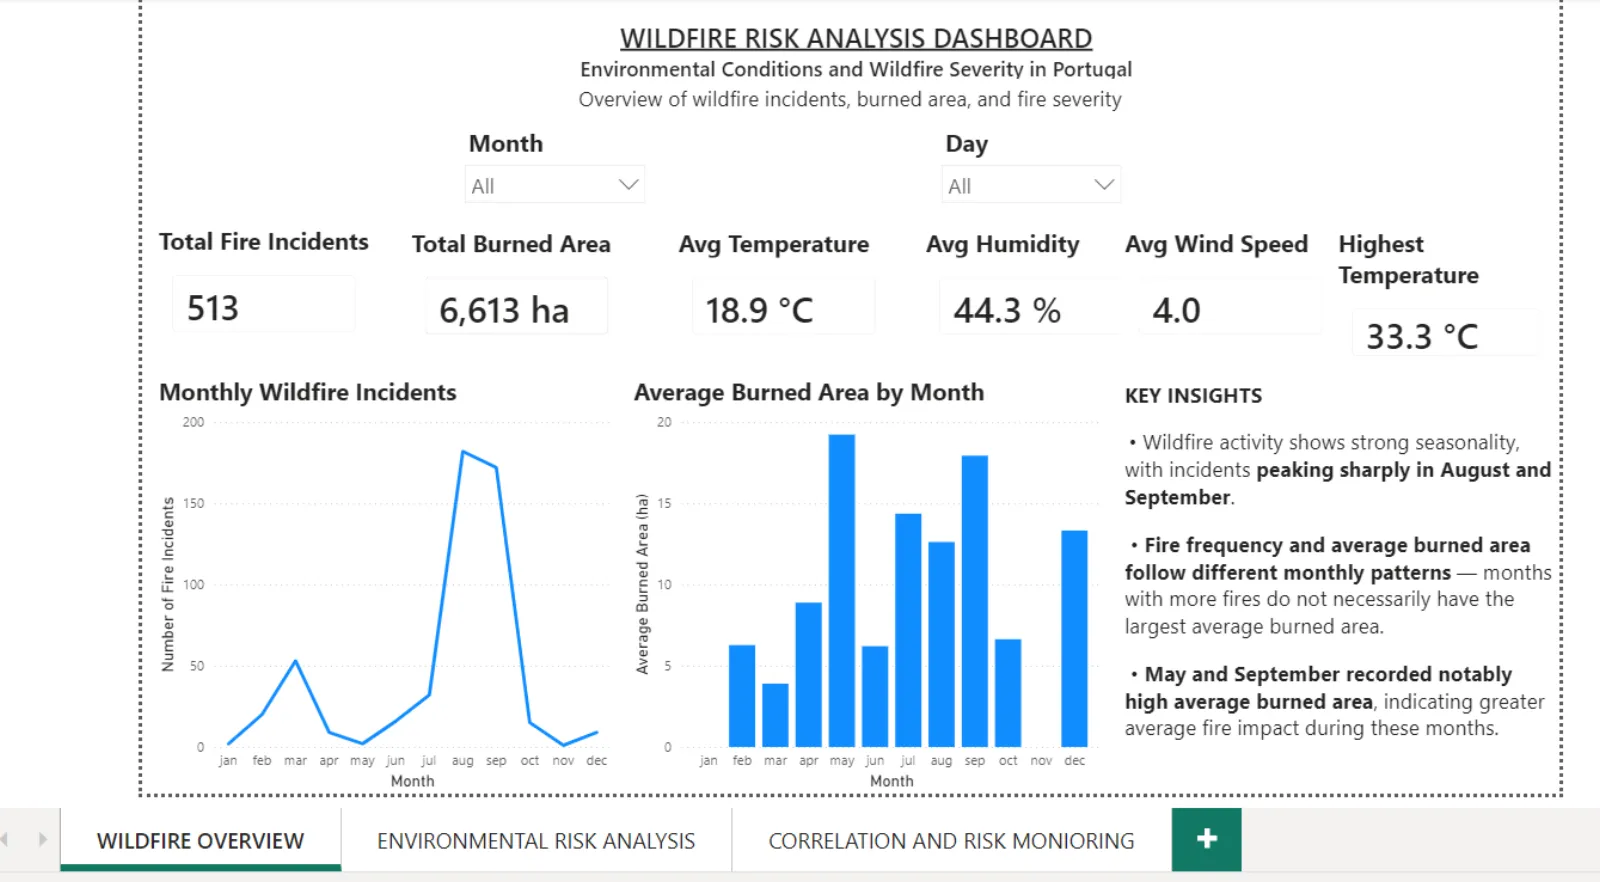Click the next page tabs scroll arrow
1600x882 pixels.
(42, 839)
